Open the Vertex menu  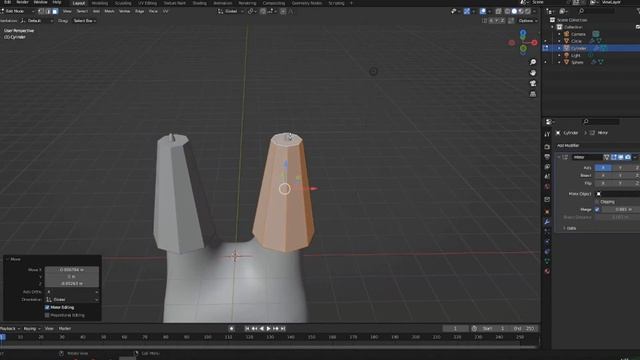point(124,11)
